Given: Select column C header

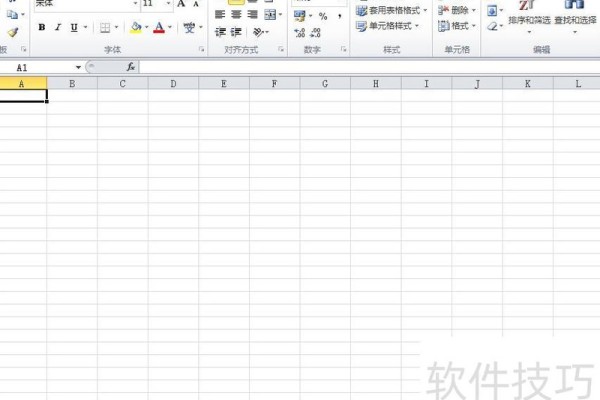Looking at the screenshot, I should (x=122, y=83).
